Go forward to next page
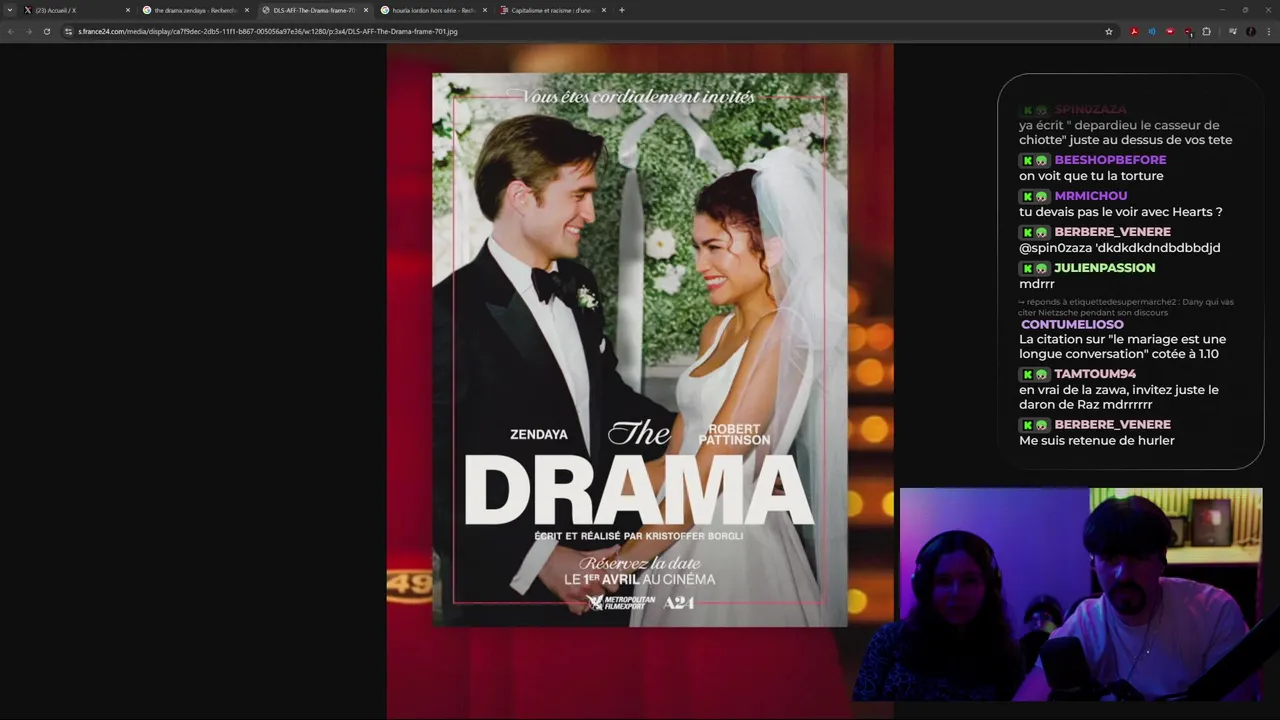 [x=28, y=31]
